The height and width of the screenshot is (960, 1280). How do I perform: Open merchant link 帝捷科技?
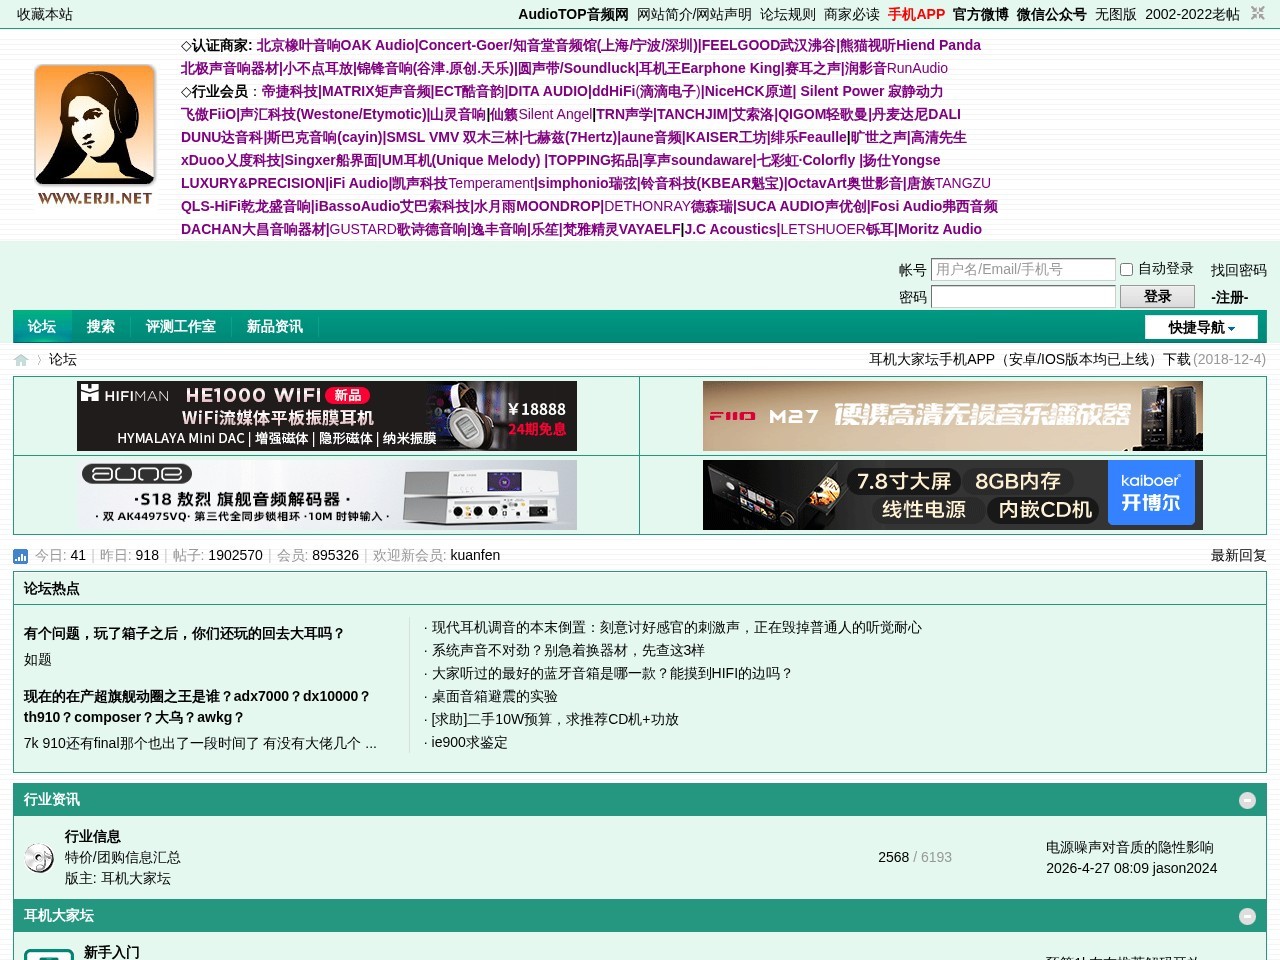pos(289,91)
